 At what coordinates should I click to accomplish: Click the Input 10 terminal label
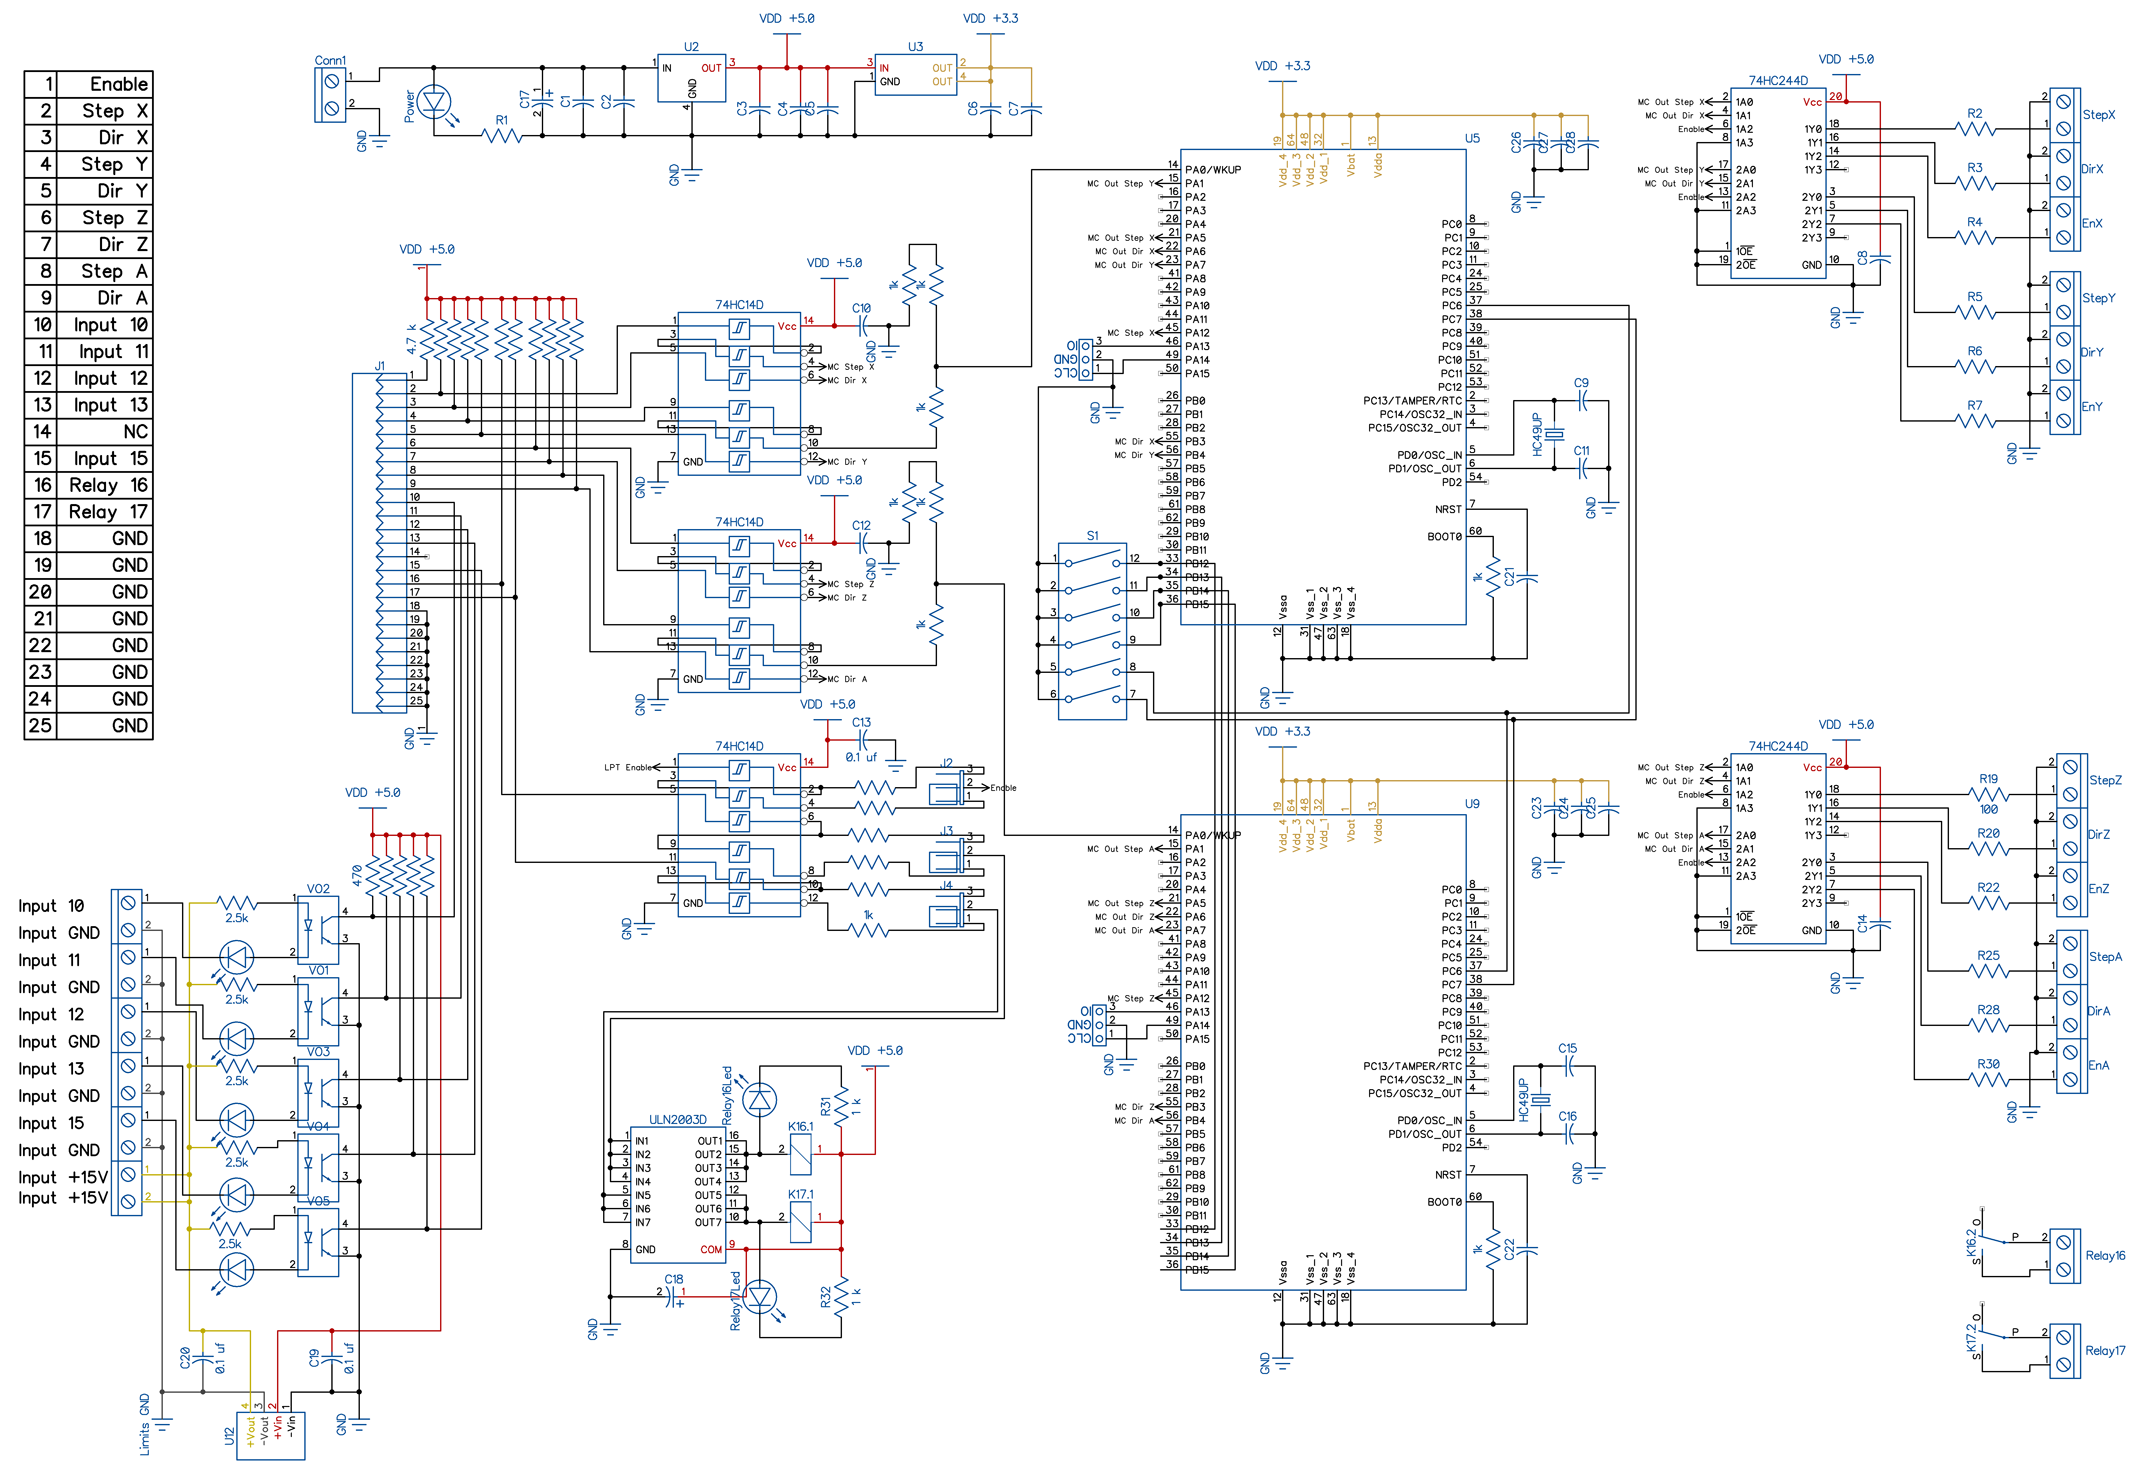pyautogui.click(x=52, y=906)
